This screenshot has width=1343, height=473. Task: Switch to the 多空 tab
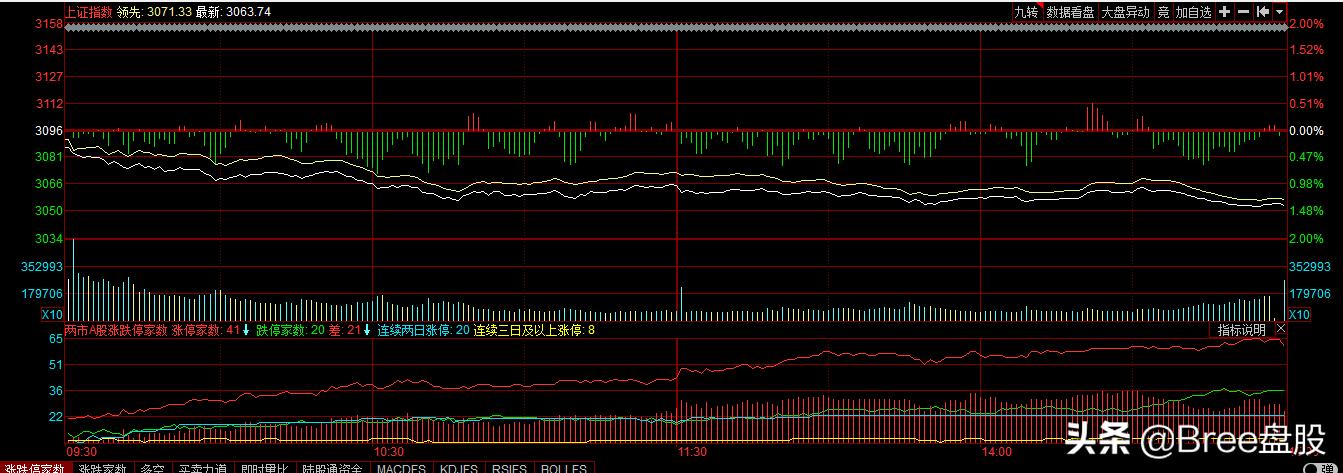click(152, 468)
